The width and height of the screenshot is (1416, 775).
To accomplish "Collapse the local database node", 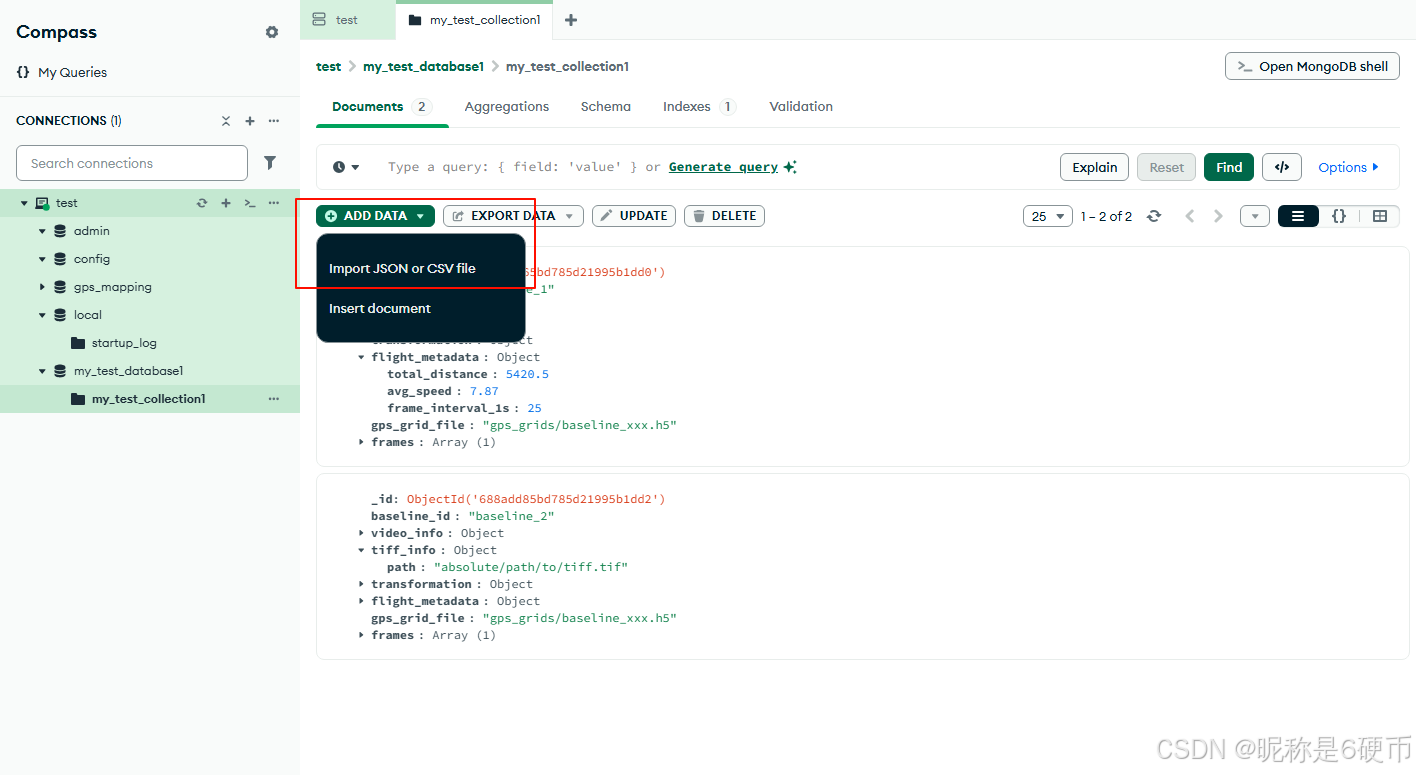I will pyautogui.click(x=43, y=315).
